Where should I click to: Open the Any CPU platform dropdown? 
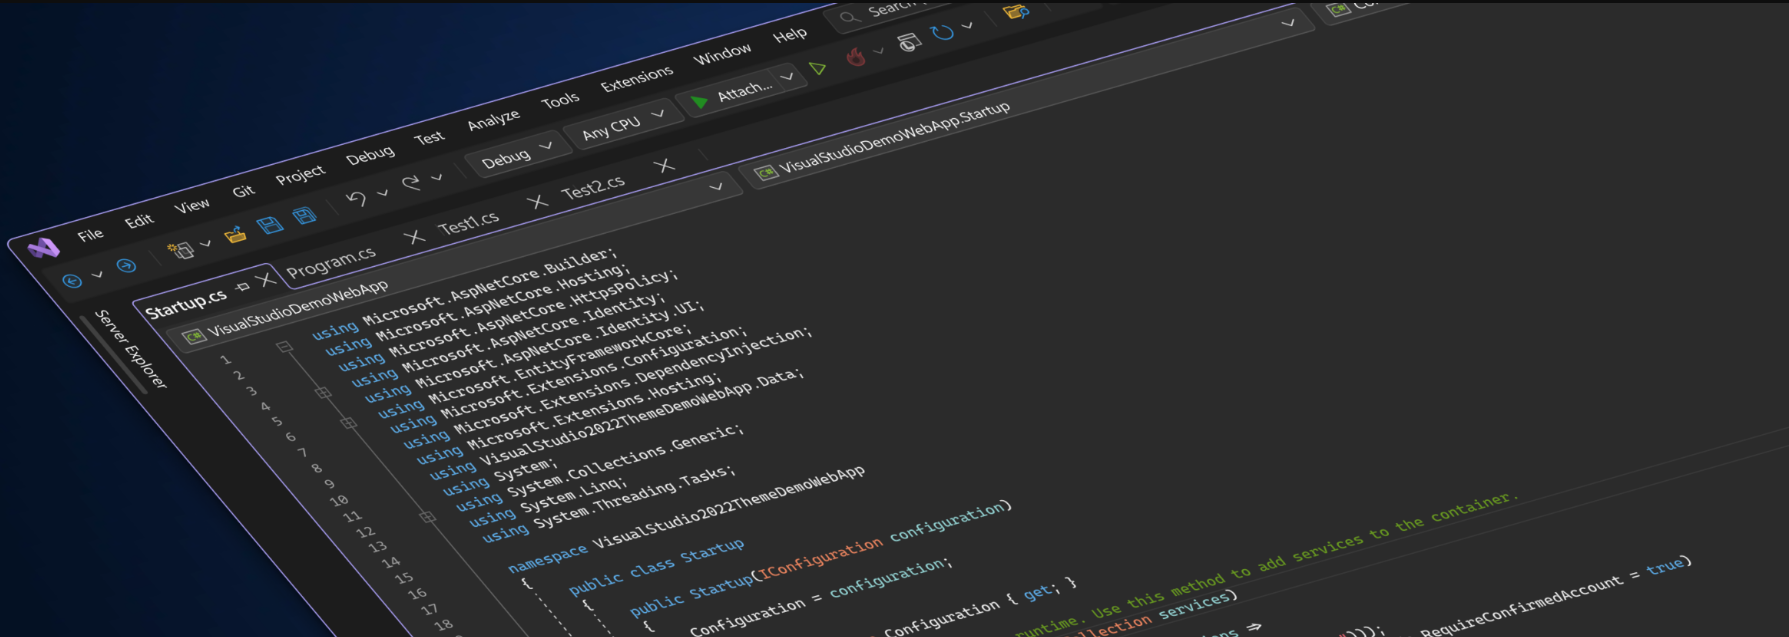(x=623, y=123)
